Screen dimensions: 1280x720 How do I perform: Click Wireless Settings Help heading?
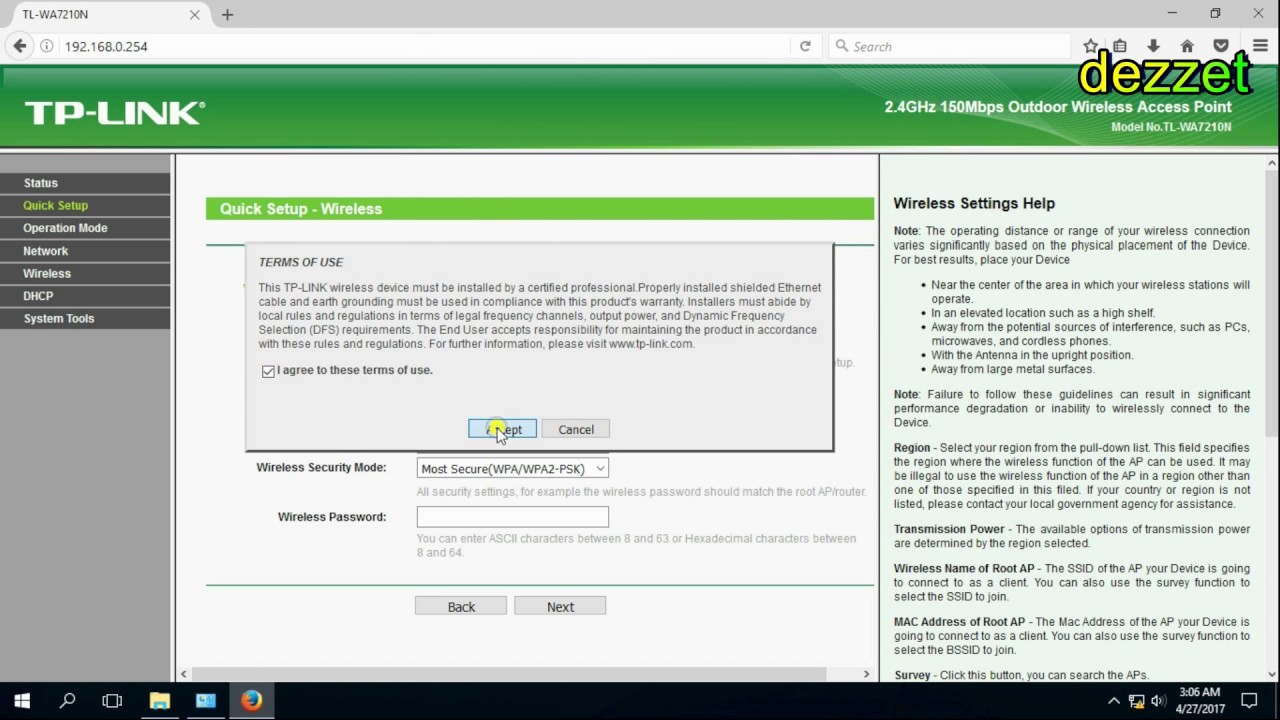(974, 203)
